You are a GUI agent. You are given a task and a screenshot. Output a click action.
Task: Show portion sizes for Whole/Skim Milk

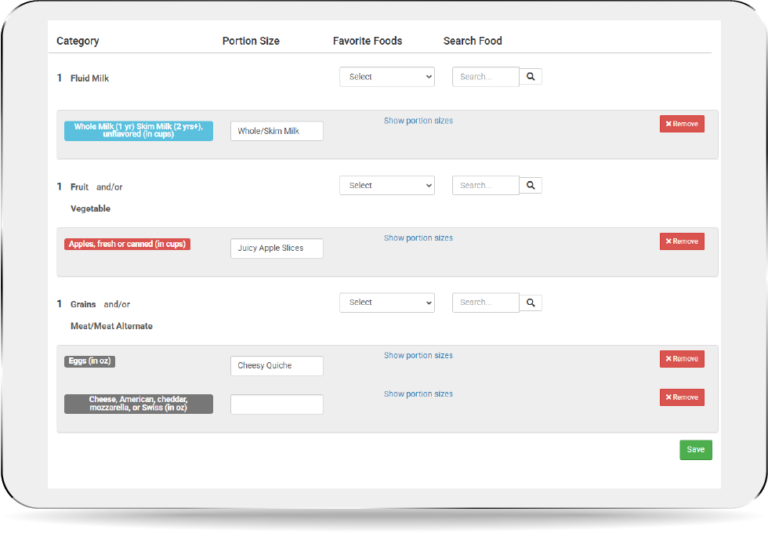(418, 121)
